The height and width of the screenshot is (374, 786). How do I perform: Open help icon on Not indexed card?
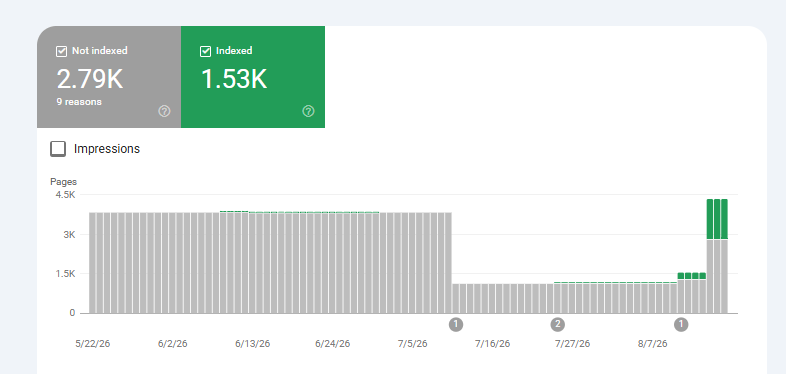164,111
